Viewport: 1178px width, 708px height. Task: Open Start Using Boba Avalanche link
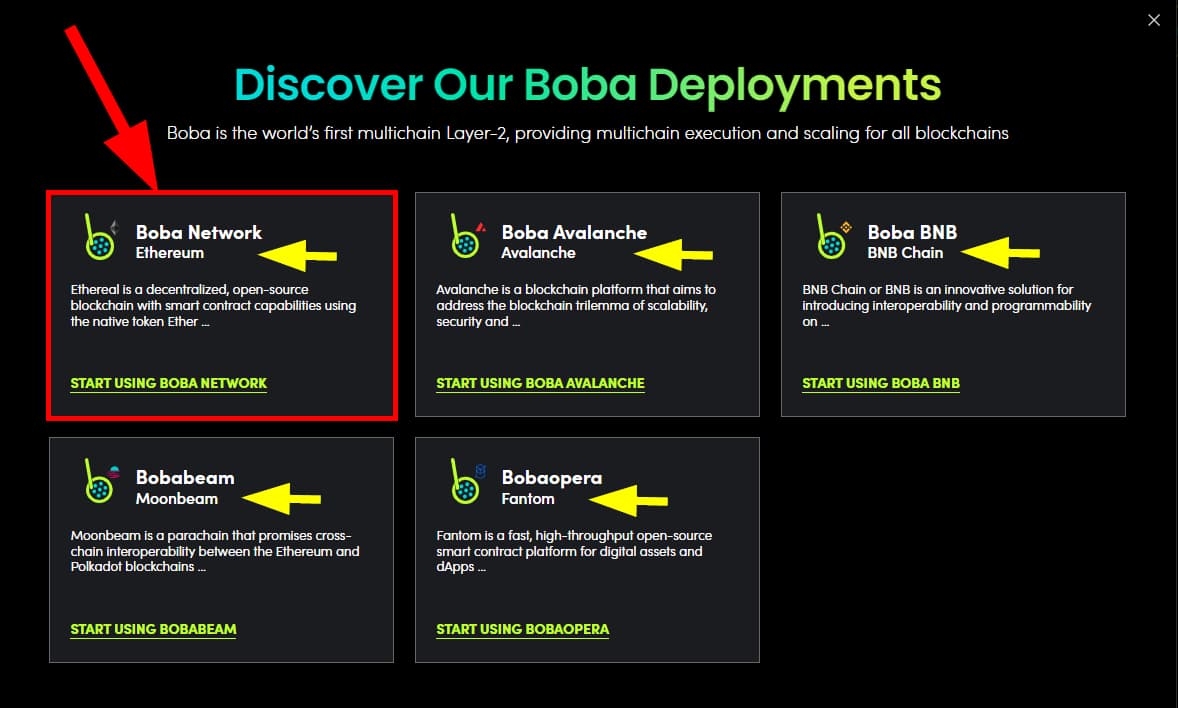[540, 383]
